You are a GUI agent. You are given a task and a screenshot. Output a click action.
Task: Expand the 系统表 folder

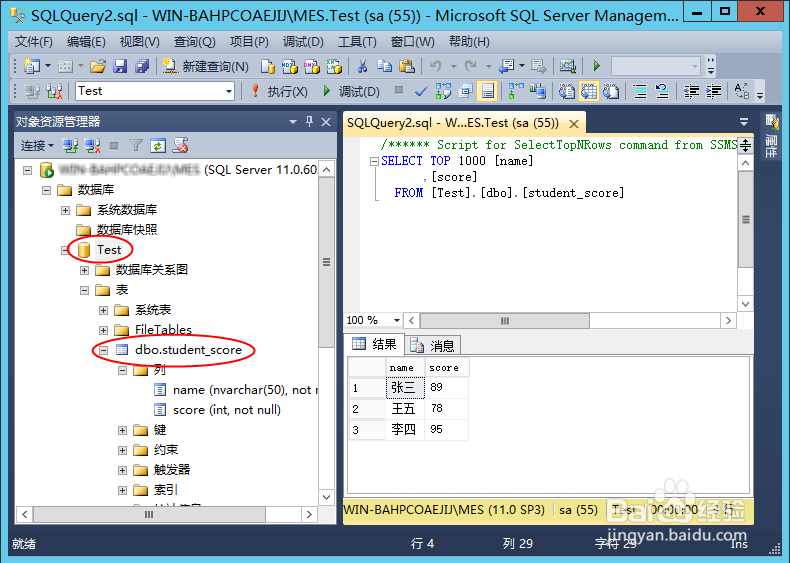pyautogui.click(x=103, y=310)
